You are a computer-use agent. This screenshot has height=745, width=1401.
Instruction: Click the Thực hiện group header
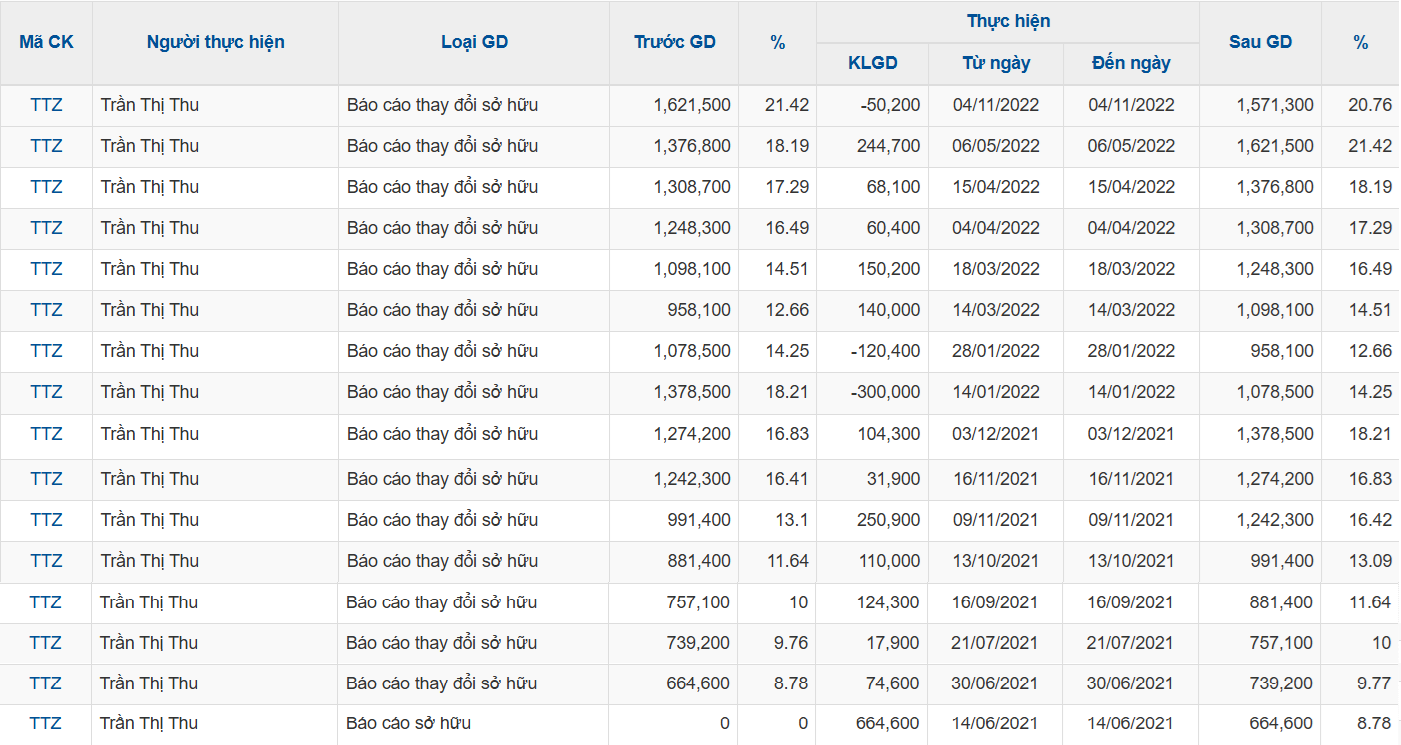pyautogui.click(x=1008, y=21)
